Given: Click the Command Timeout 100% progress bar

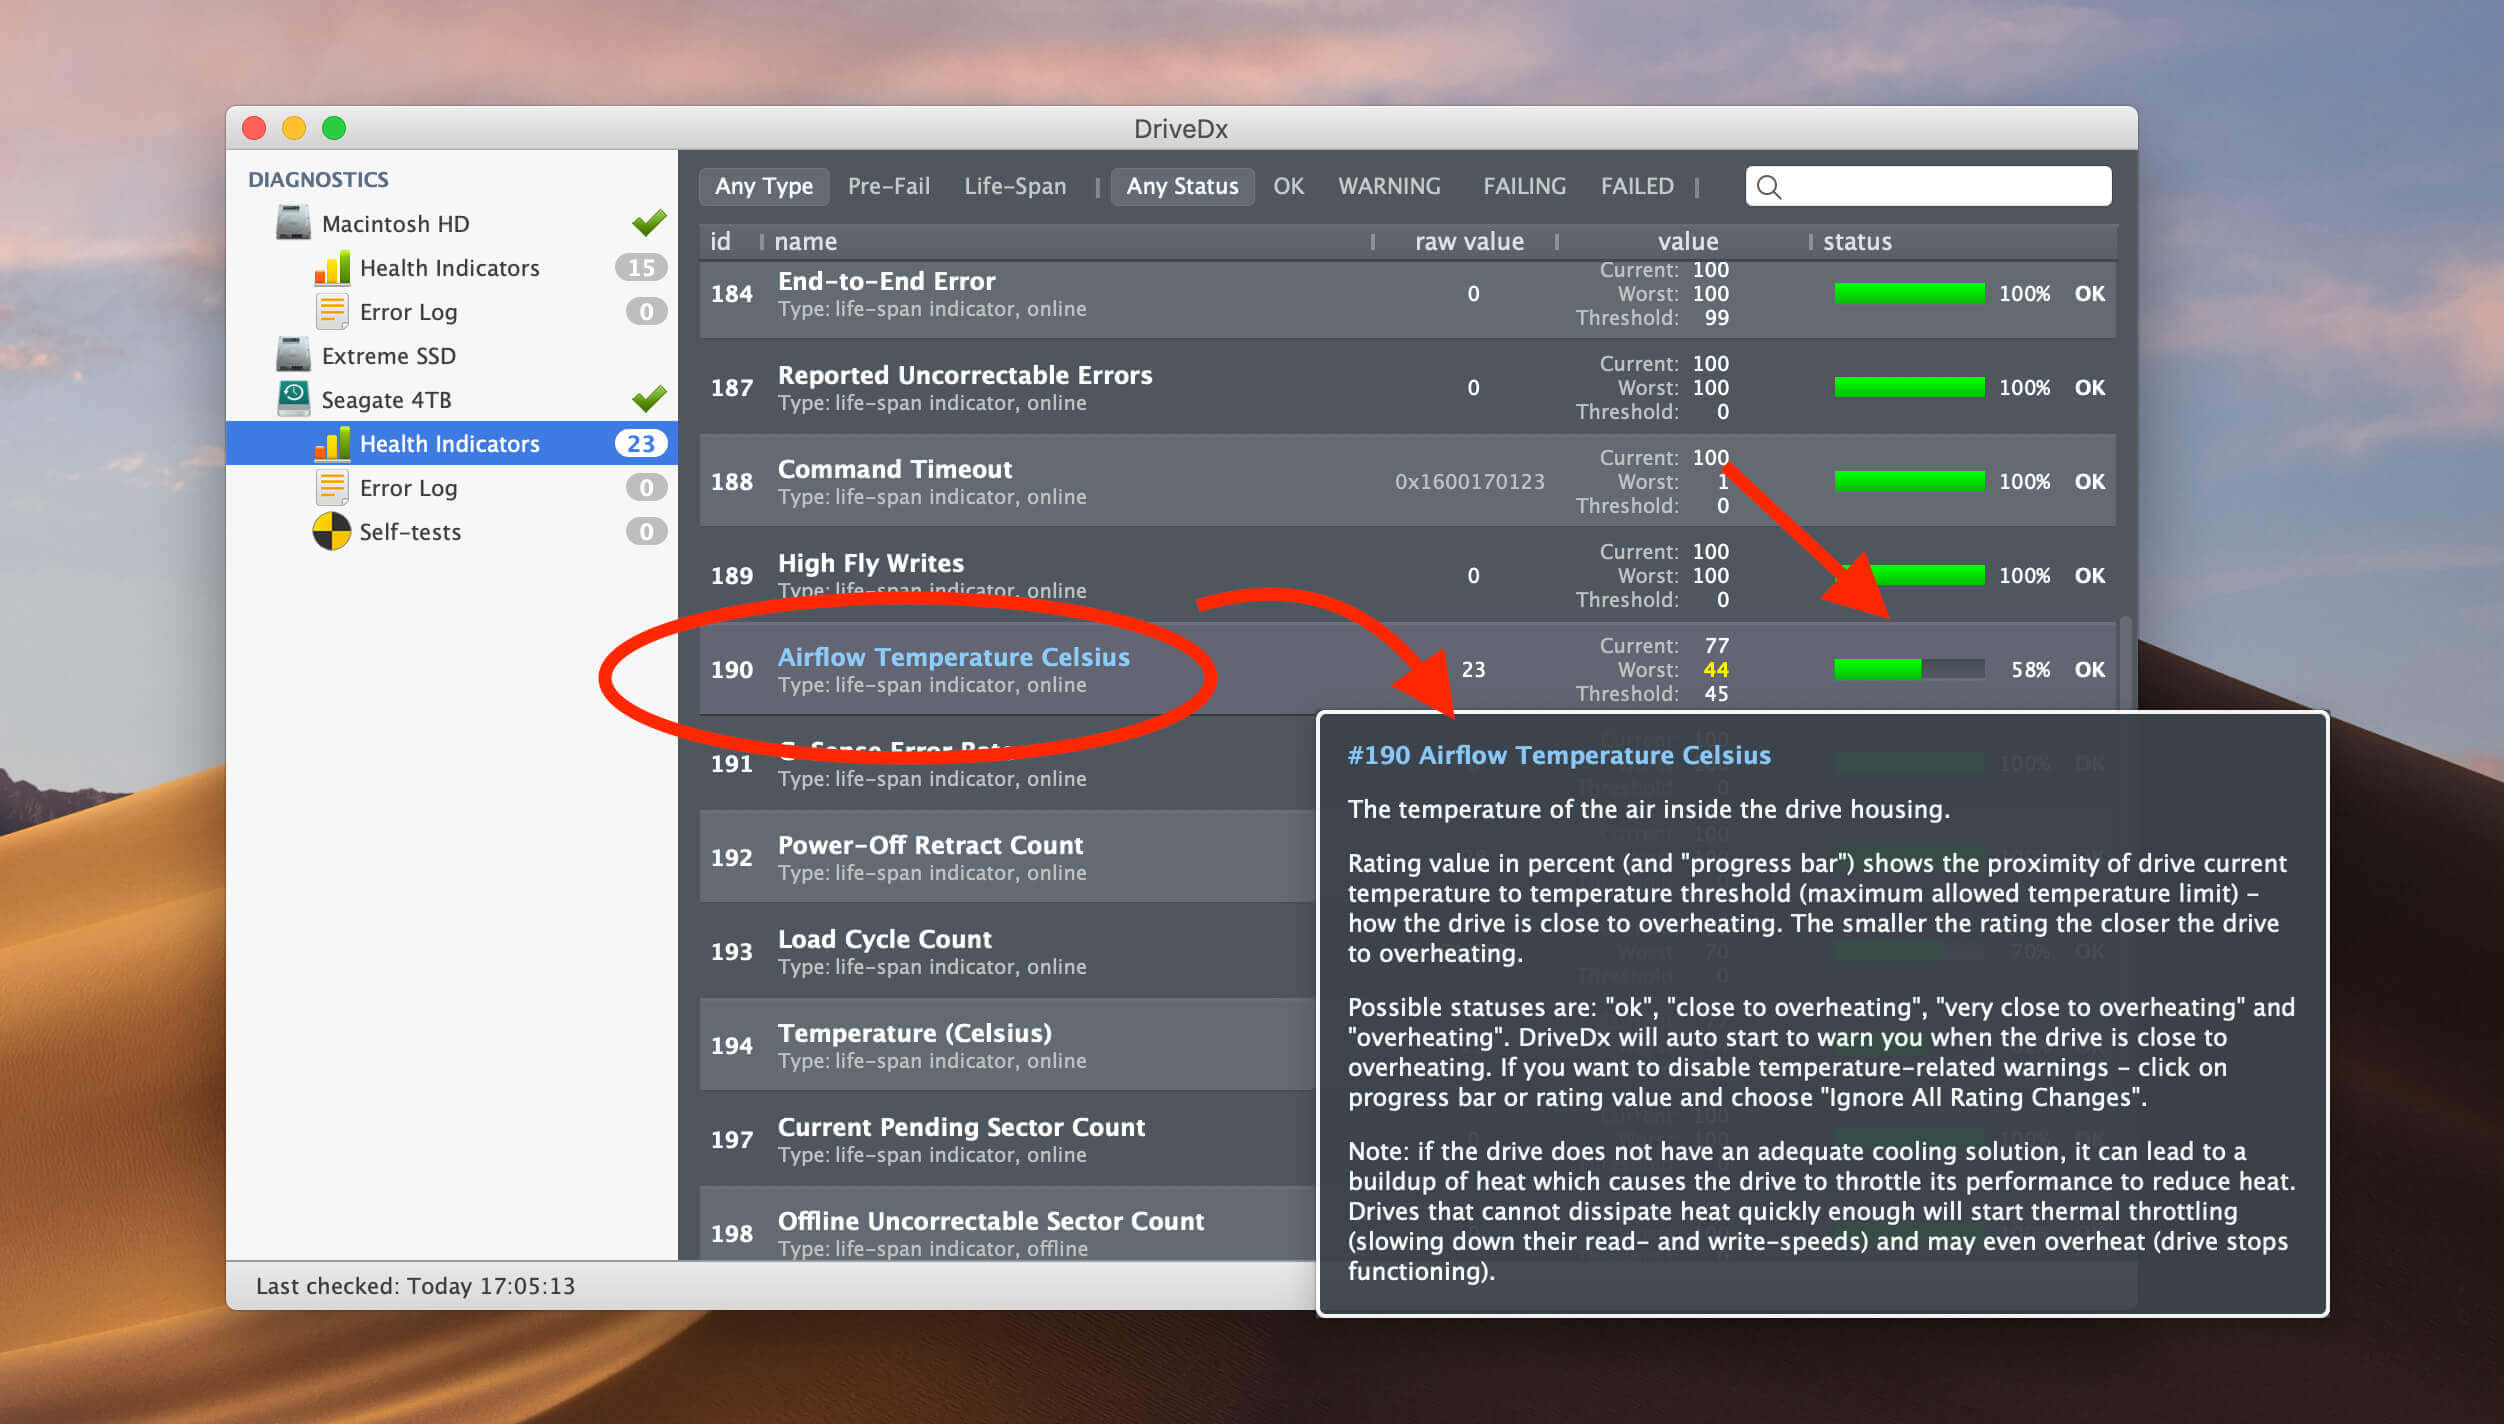Looking at the screenshot, I should point(1909,481).
